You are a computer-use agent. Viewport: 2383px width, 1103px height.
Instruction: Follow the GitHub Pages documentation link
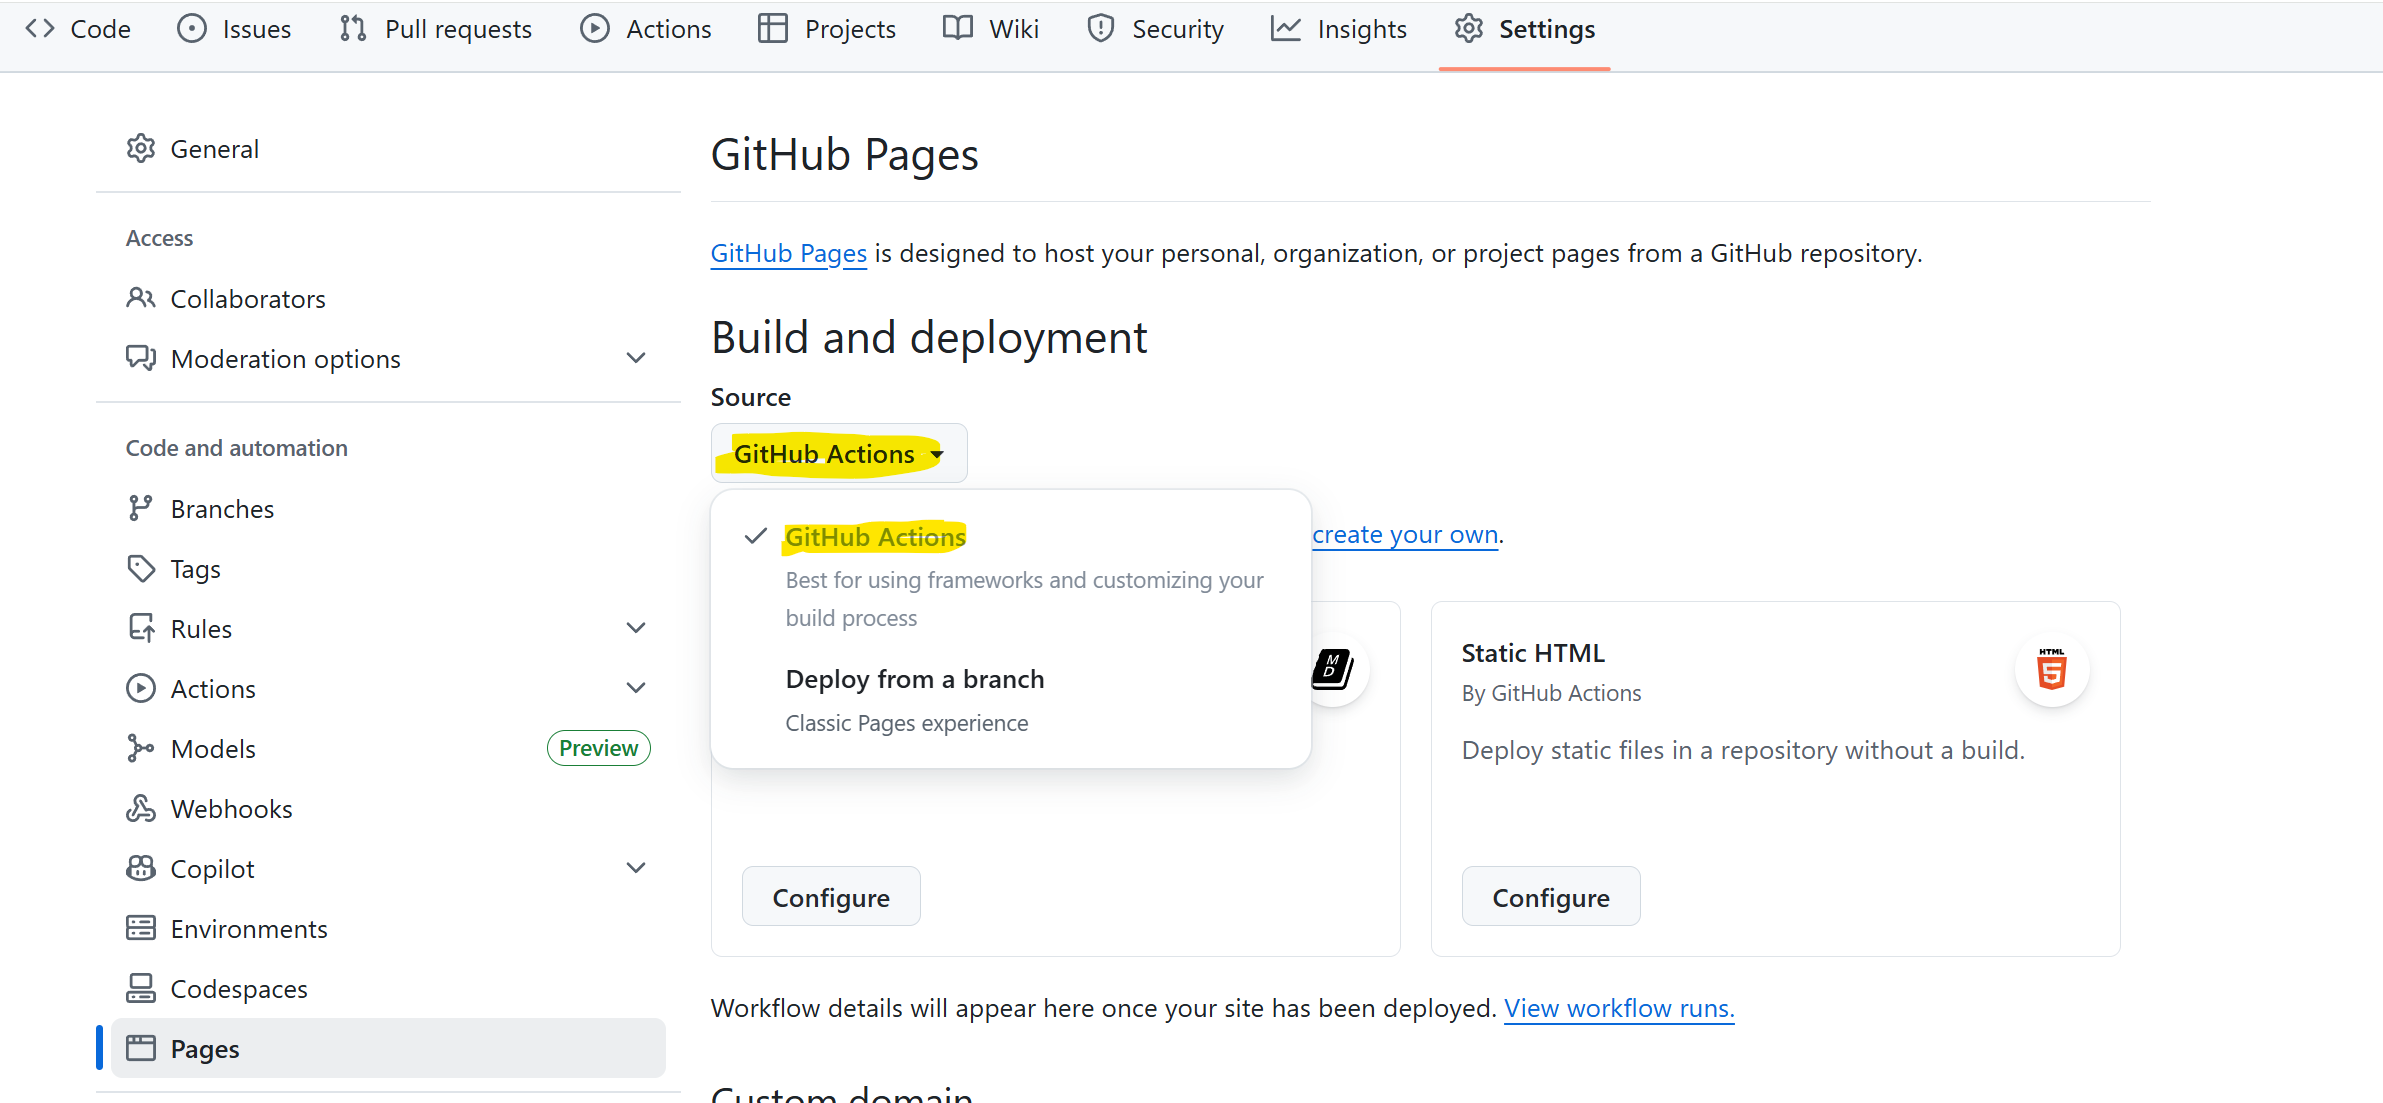789,253
